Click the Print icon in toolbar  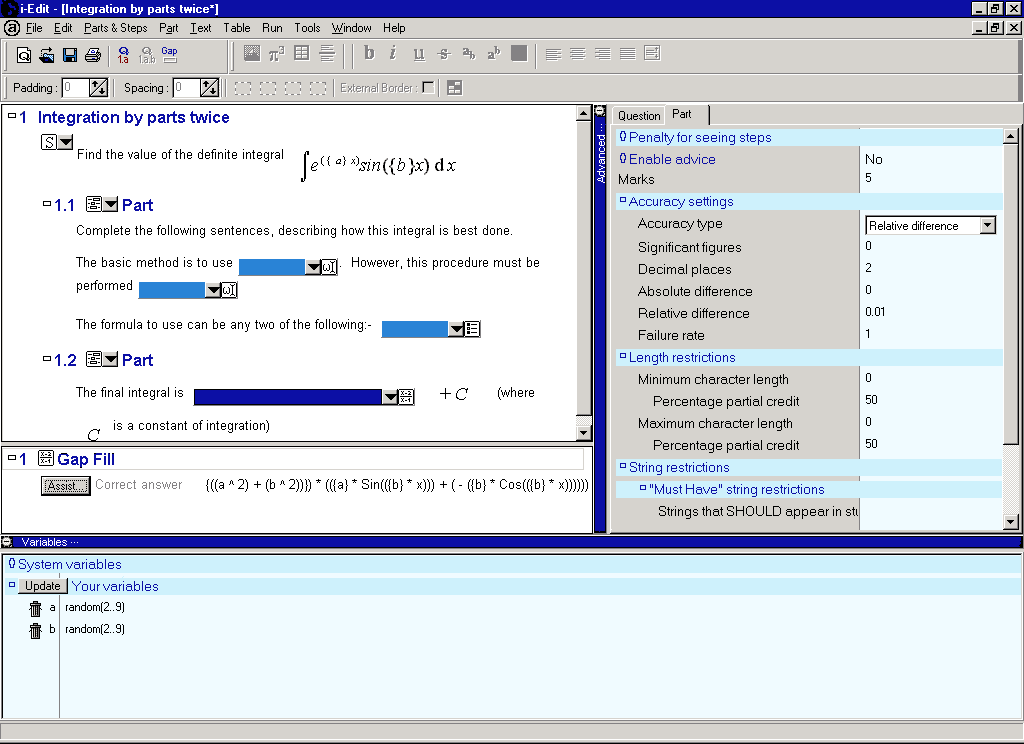pyautogui.click(x=93, y=54)
